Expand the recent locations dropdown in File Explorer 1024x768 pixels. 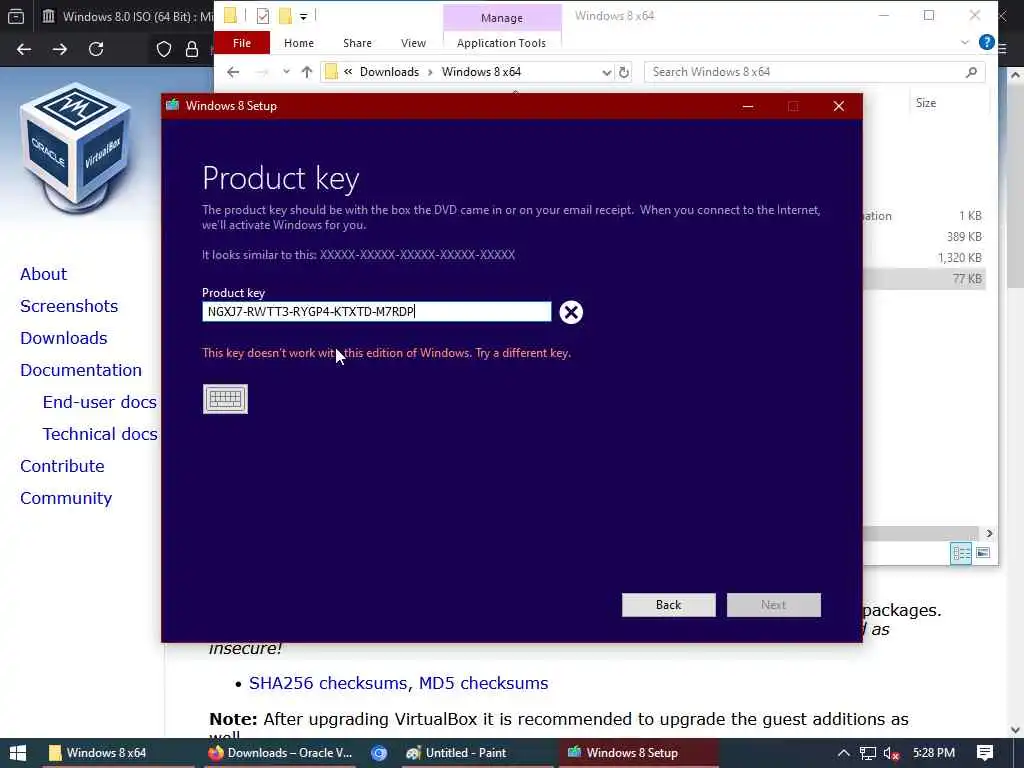coord(286,72)
